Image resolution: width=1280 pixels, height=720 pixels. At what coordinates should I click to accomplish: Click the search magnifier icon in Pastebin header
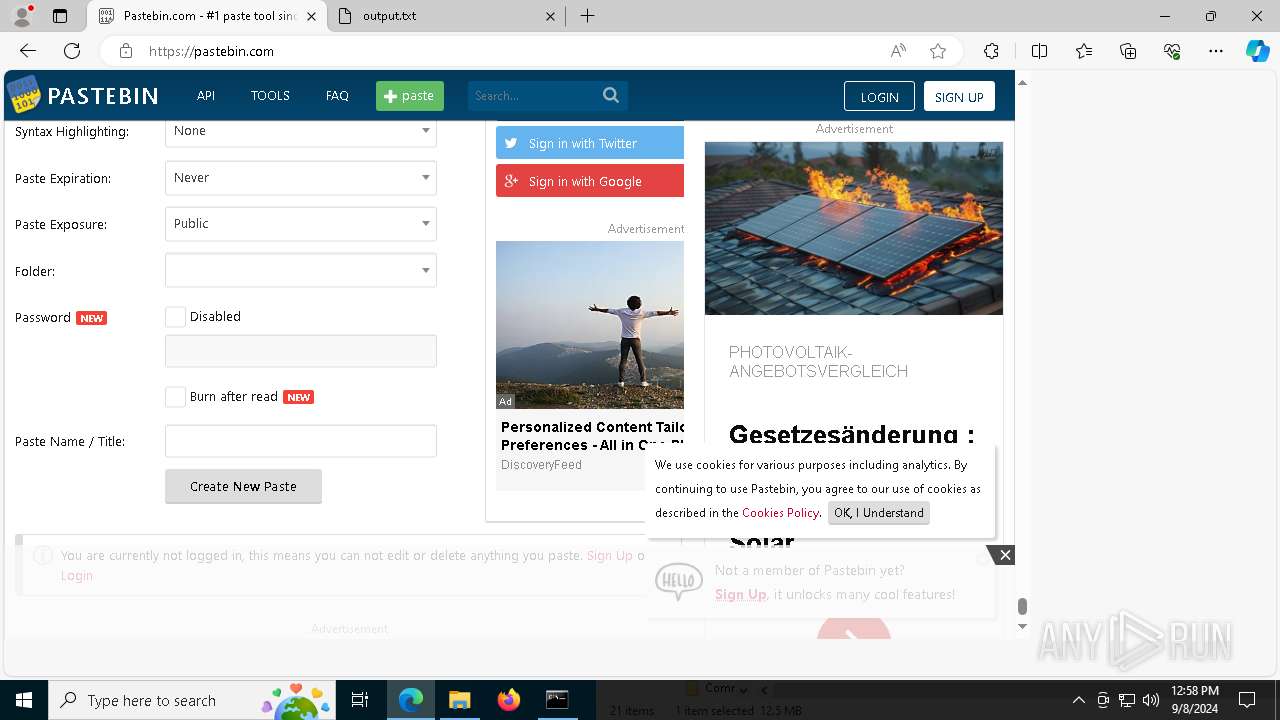click(611, 95)
